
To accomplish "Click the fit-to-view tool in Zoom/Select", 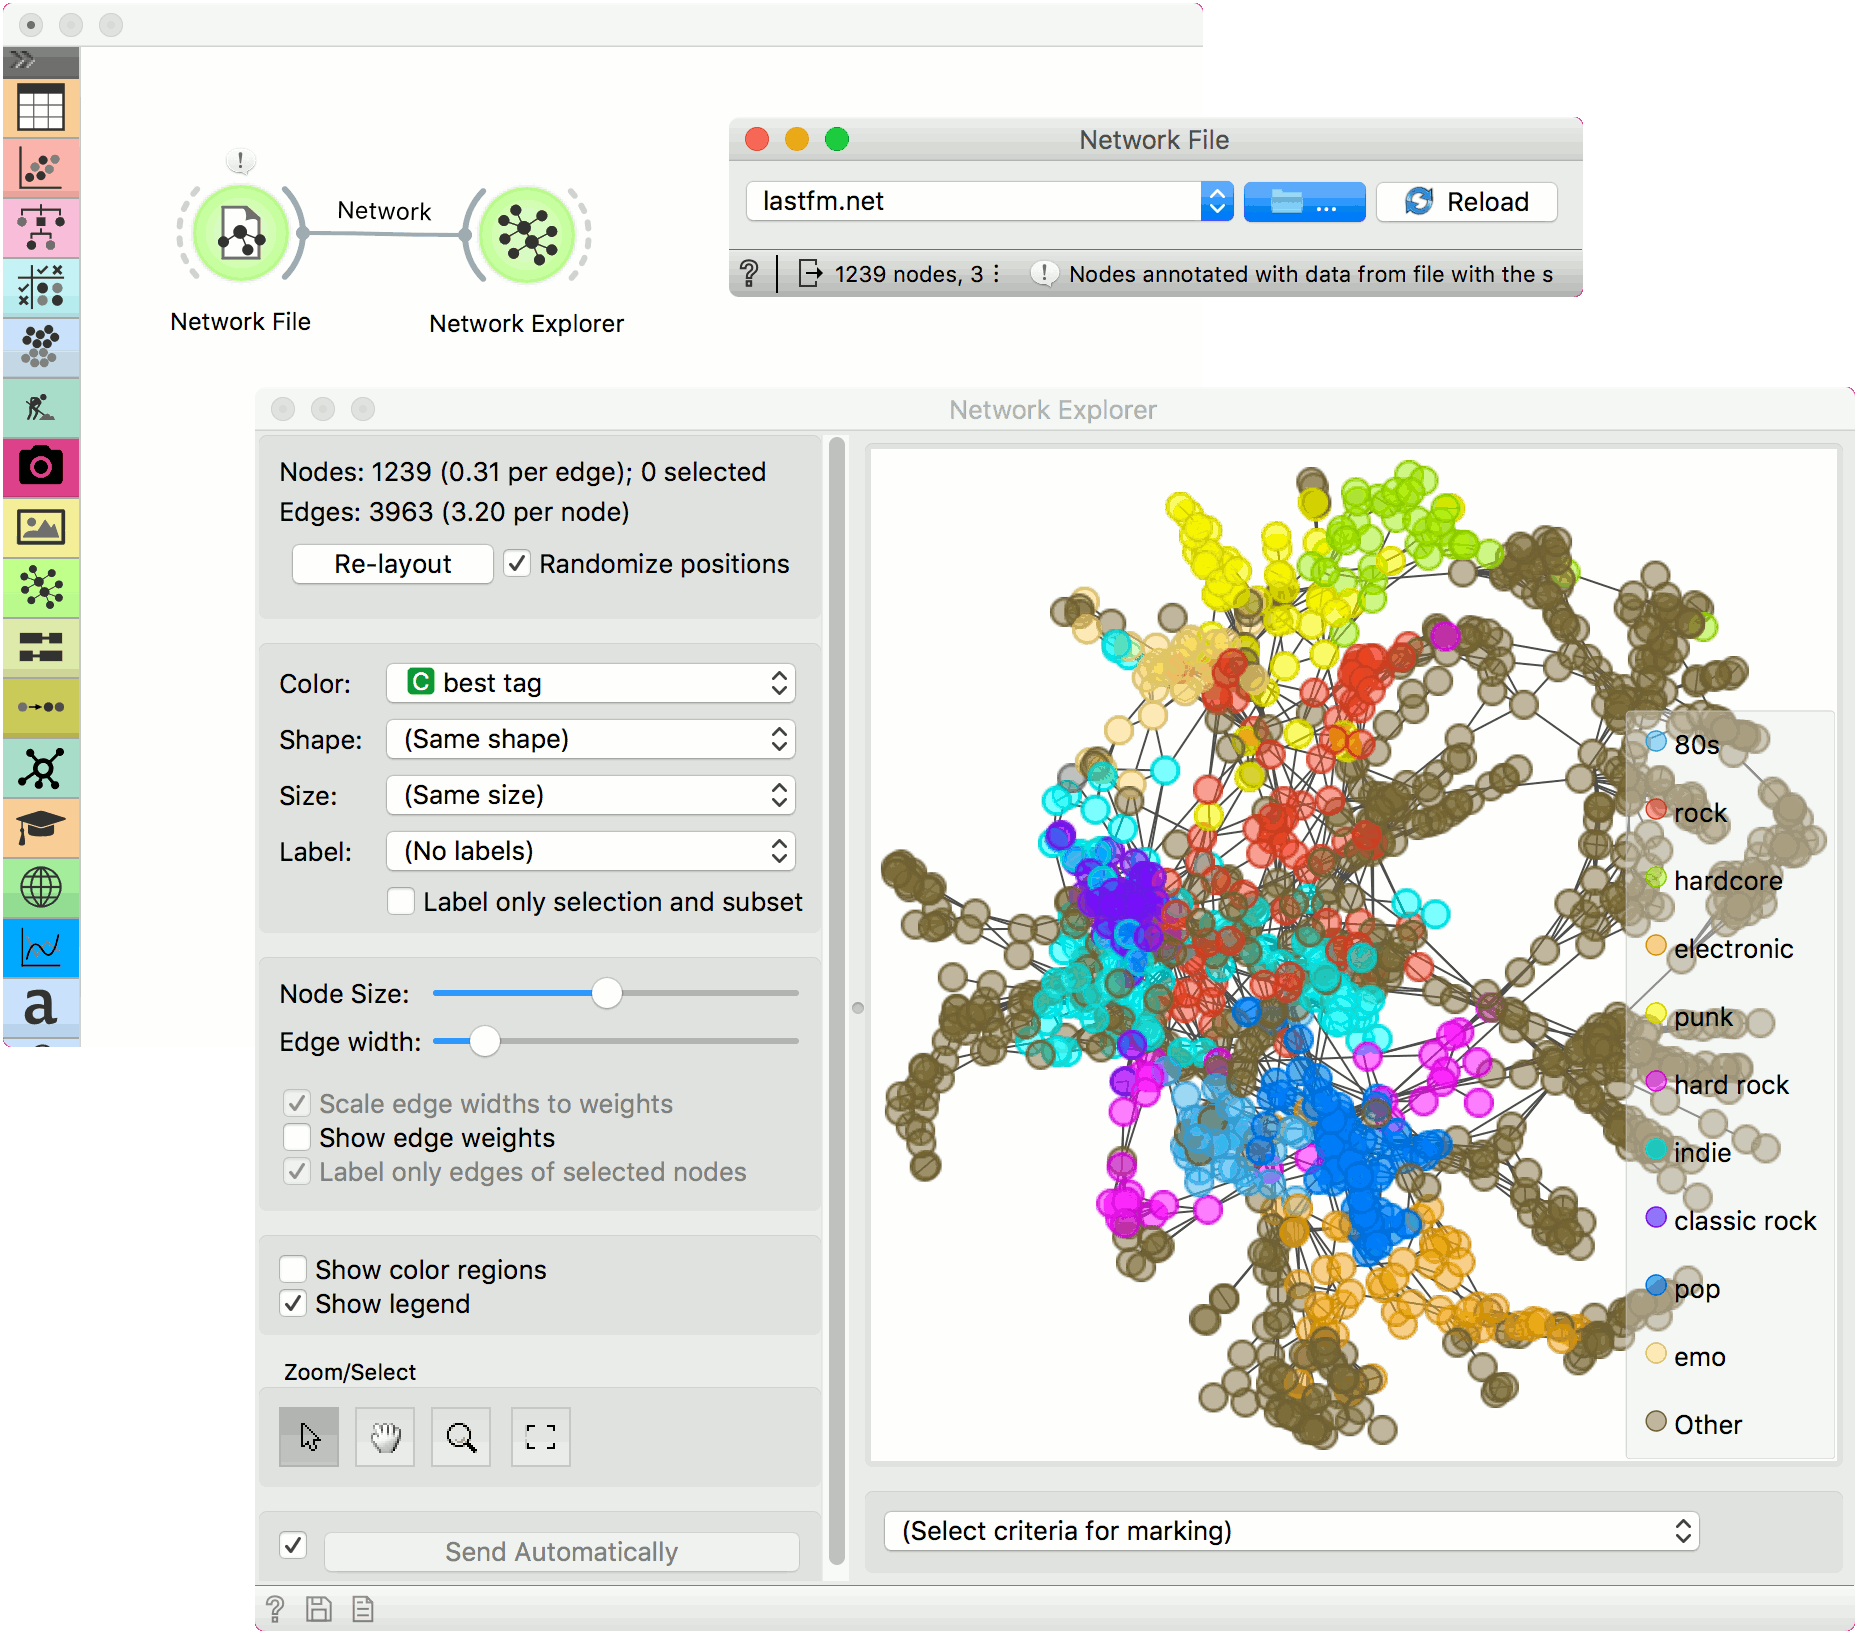I will [540, 1437].
